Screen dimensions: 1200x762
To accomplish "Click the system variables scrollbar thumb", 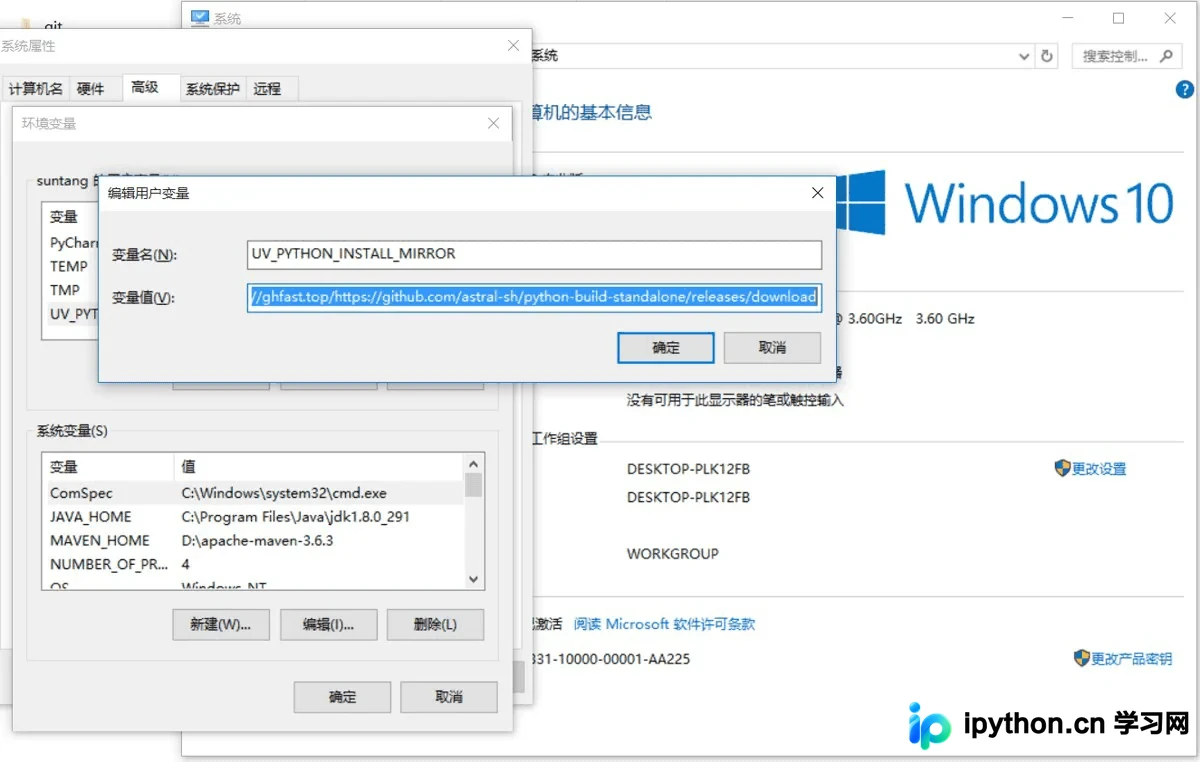I will pyautogui.click(x=474, y=485).
